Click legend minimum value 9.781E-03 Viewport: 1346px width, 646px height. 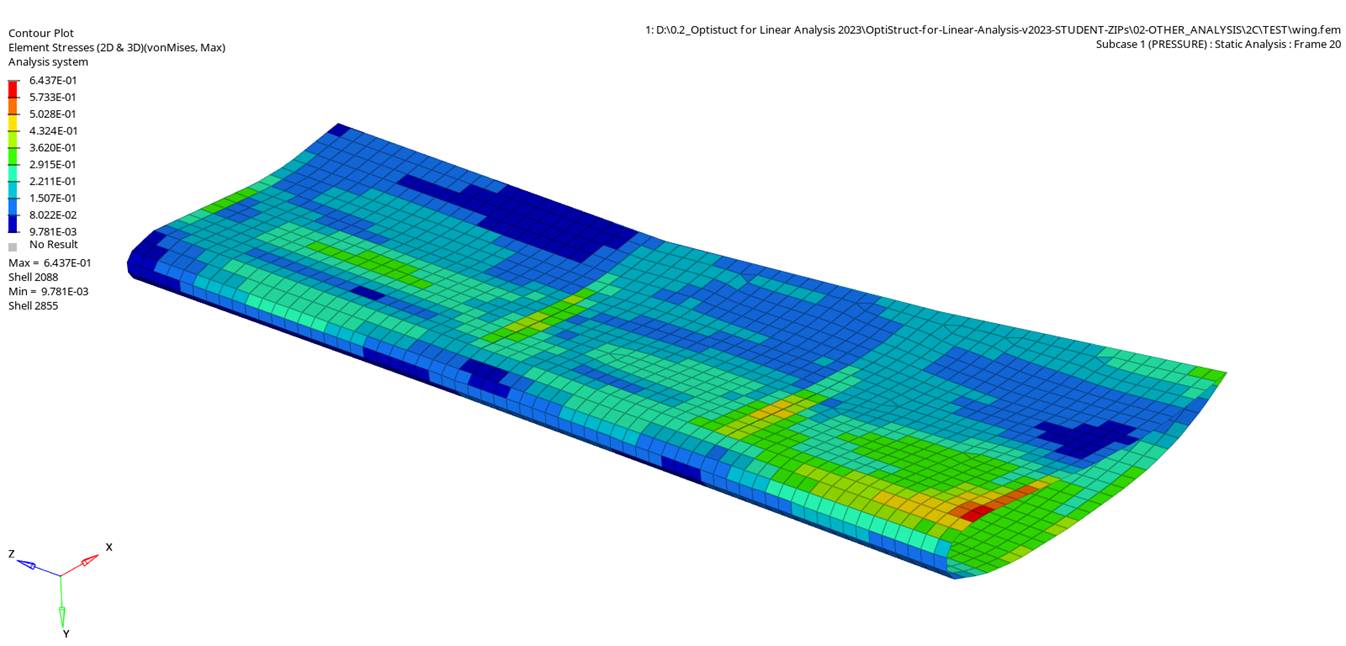[x=53, y=232]
